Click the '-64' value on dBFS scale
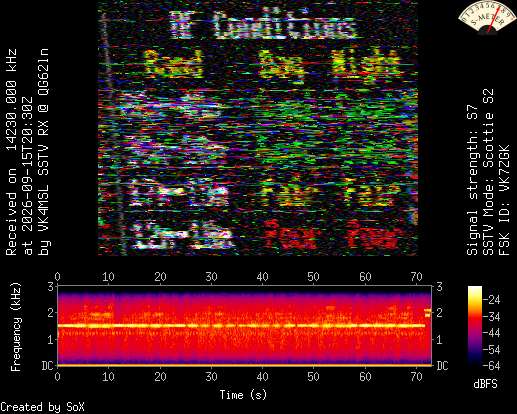This screenshot has height=414, width=517. coord(492,366)
